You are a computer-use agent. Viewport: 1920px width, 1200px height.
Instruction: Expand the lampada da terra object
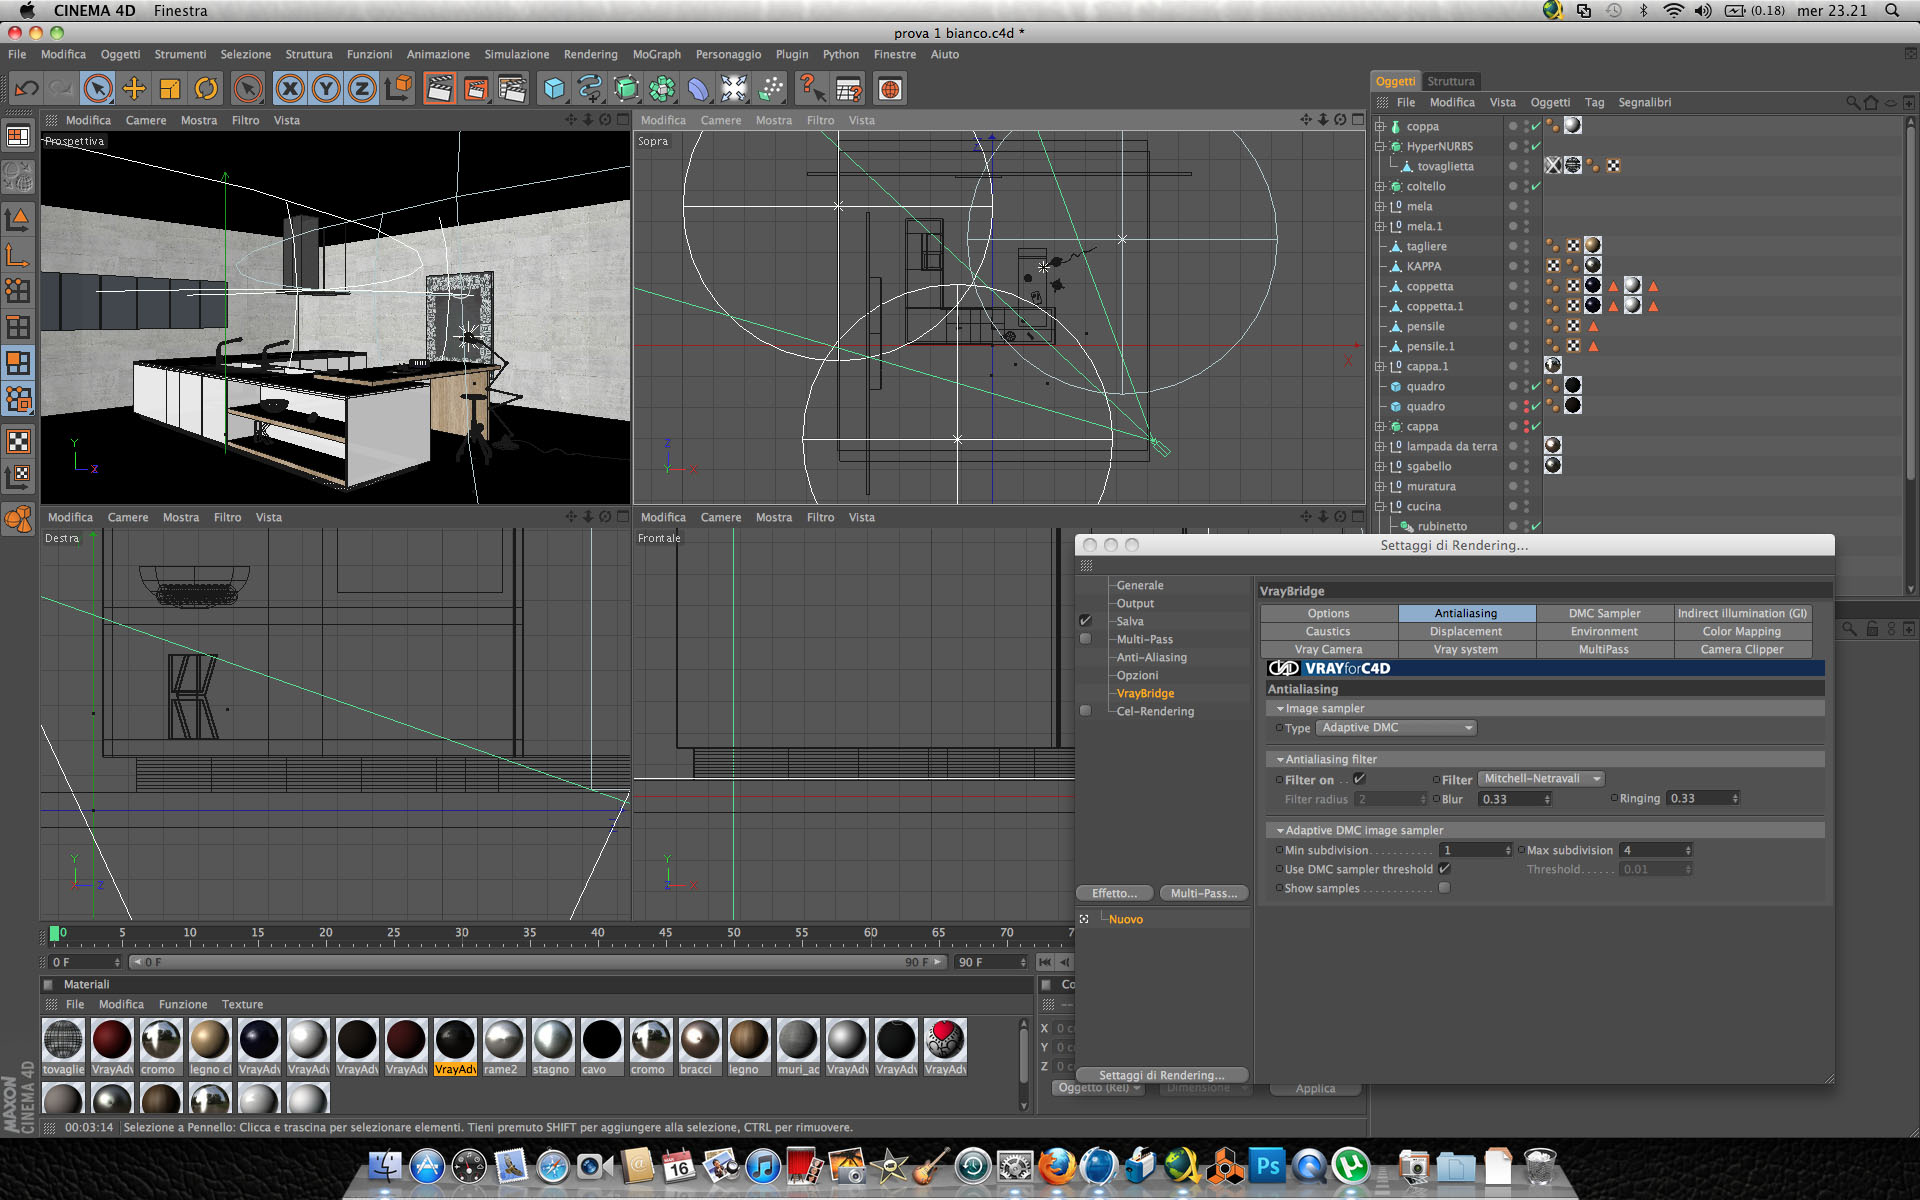1380,446
